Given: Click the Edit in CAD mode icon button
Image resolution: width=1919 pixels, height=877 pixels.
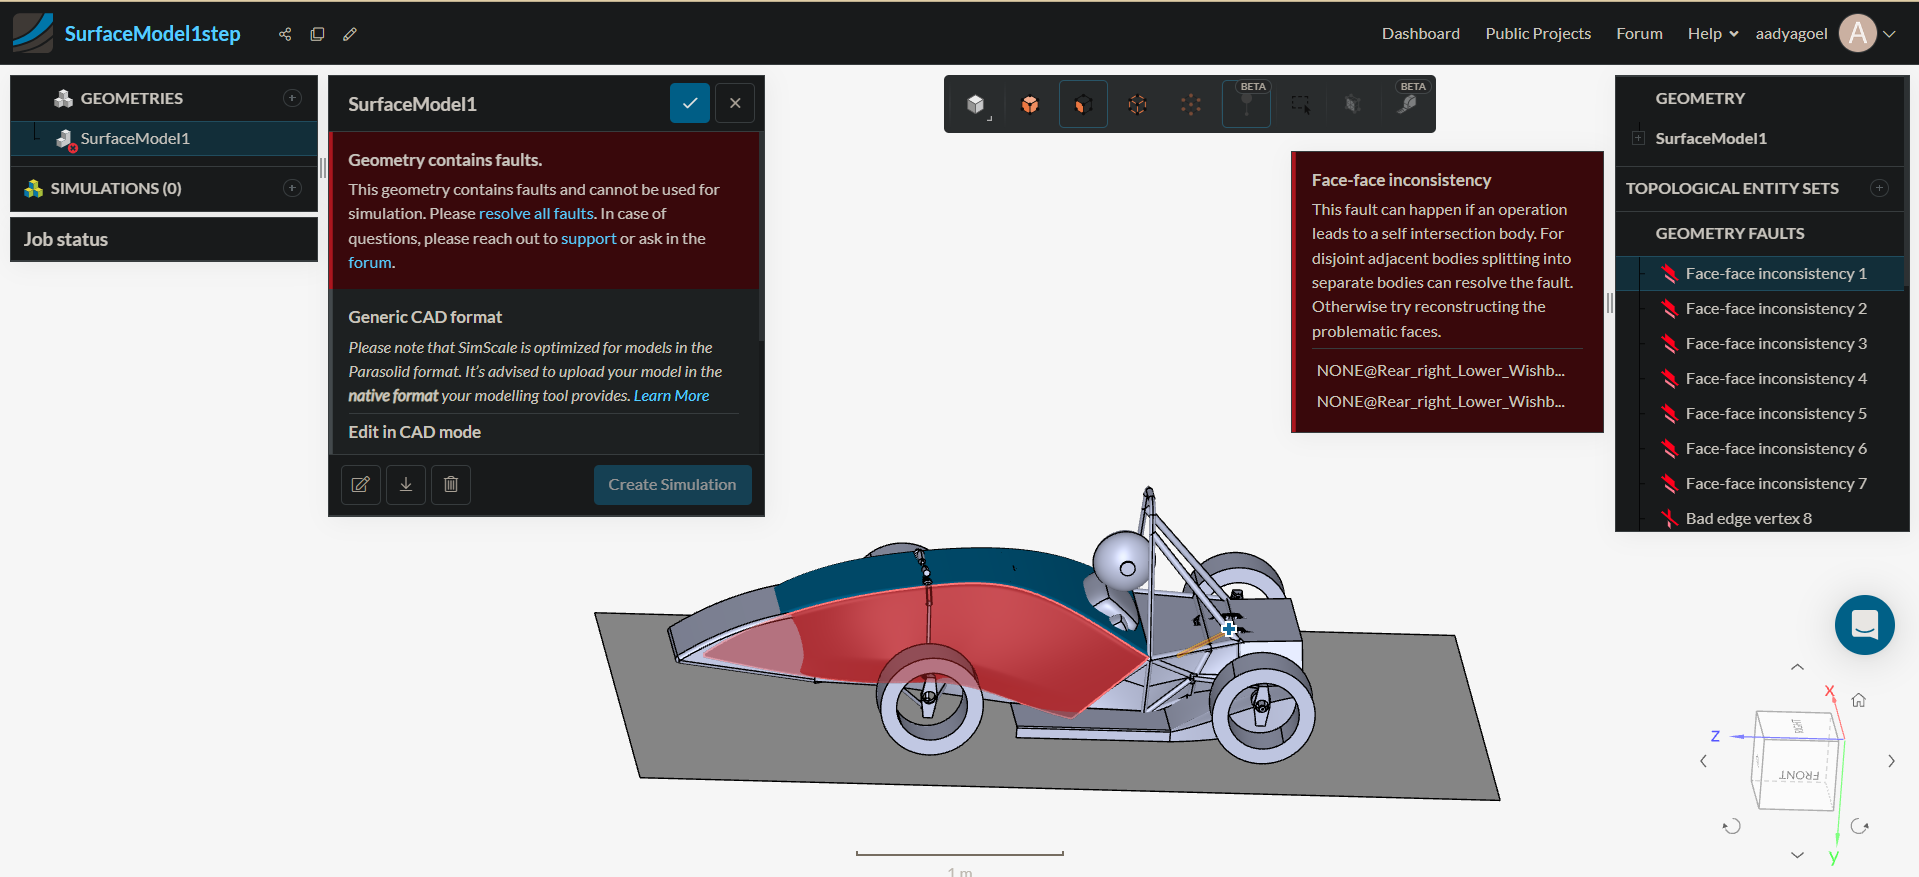Looking at the screenshot, I should click(361, 484).
